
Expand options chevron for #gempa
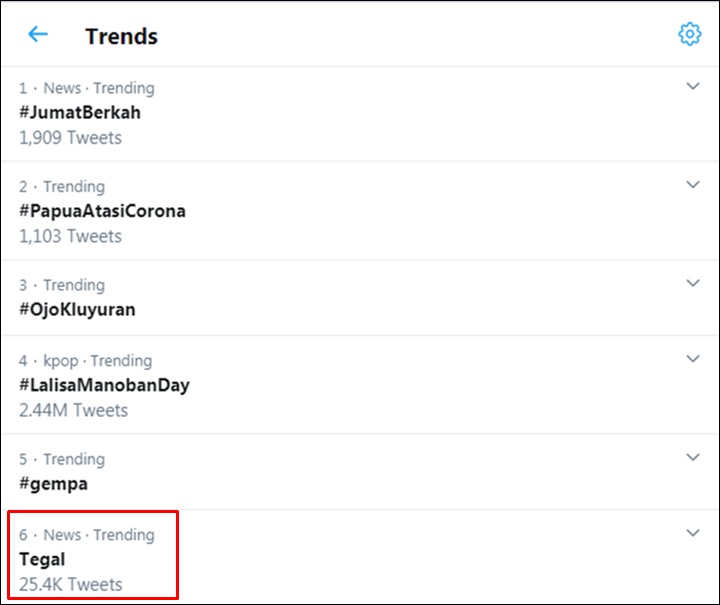pos(692,457)
